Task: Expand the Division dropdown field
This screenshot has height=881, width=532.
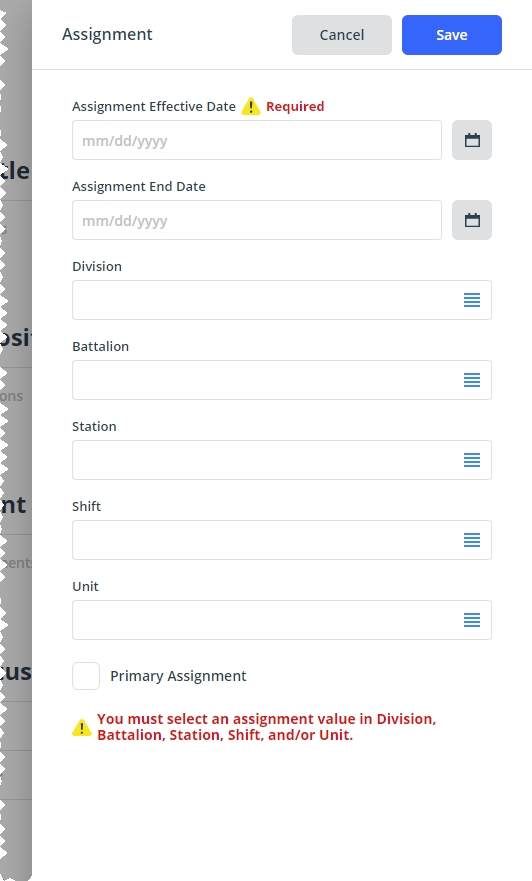Action: coord(282,300)
